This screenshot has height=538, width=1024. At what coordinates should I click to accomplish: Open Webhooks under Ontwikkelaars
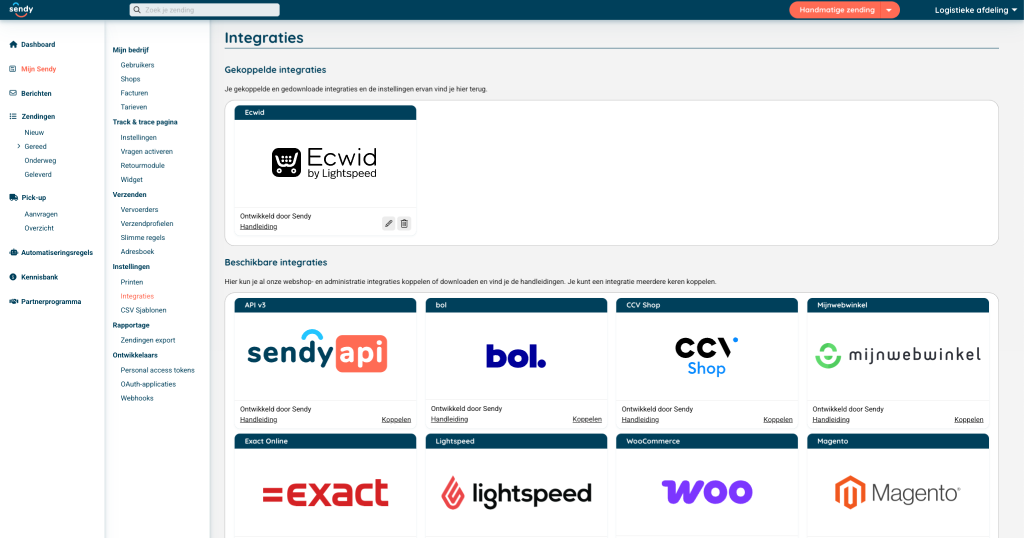point(136,398)
